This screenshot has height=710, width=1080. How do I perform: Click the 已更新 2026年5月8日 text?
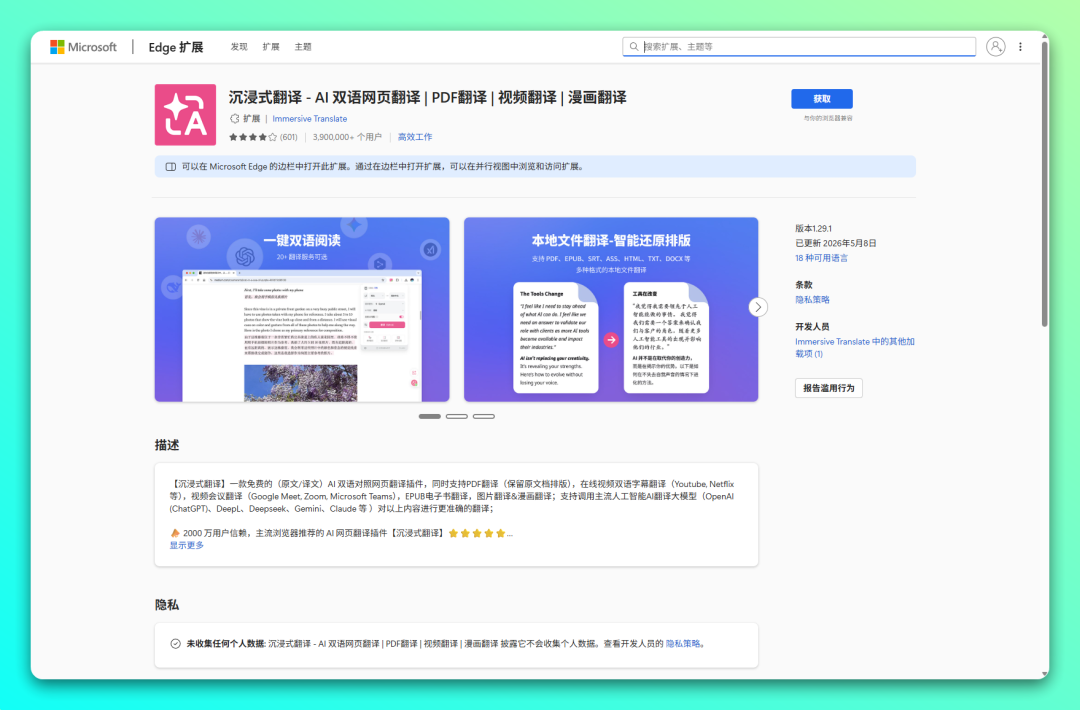[835, 243]
